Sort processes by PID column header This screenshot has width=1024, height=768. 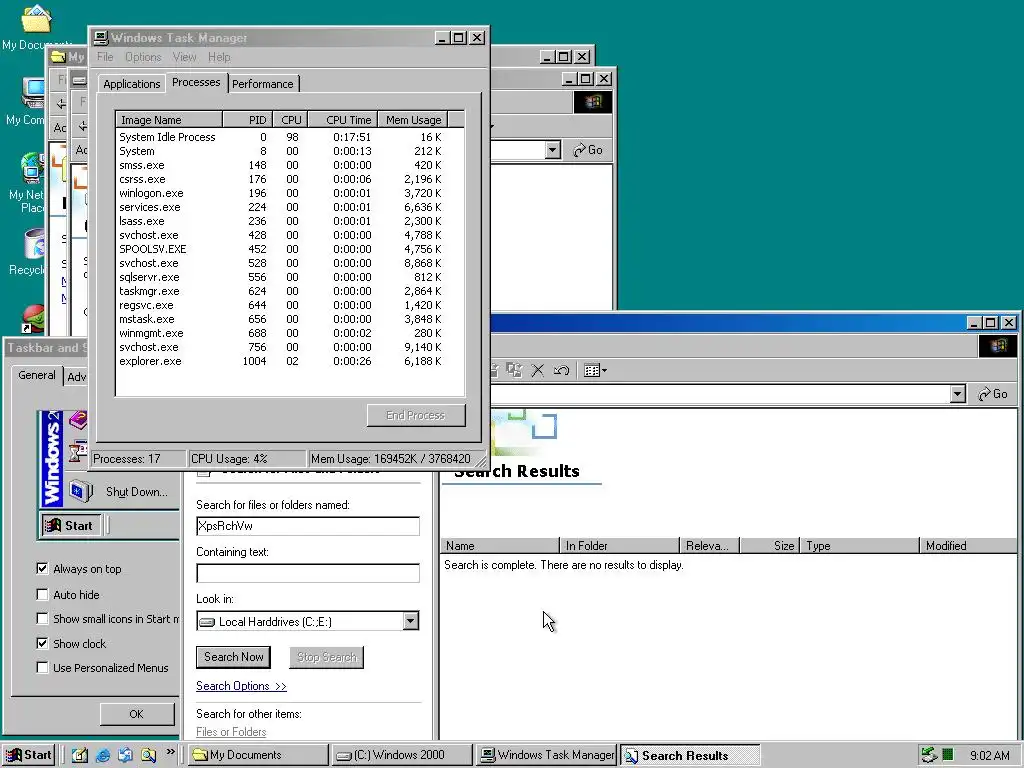(247, 120)
